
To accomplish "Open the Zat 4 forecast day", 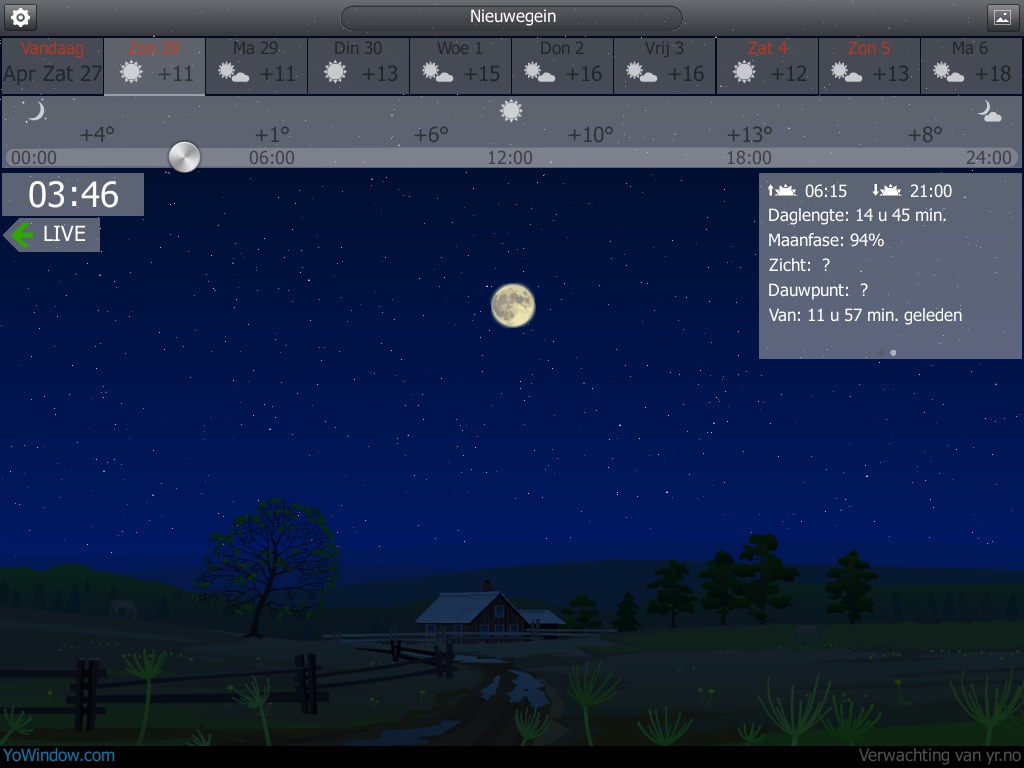I will click(x=767, y=66).
